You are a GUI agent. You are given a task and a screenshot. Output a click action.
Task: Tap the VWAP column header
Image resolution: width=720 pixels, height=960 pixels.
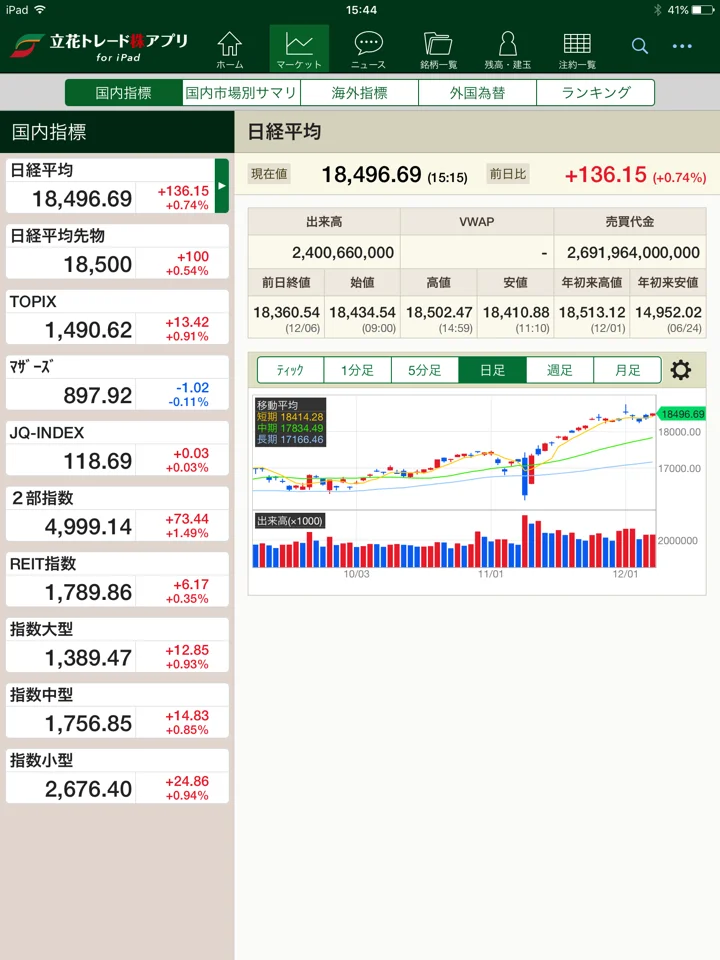click(477, 222)
